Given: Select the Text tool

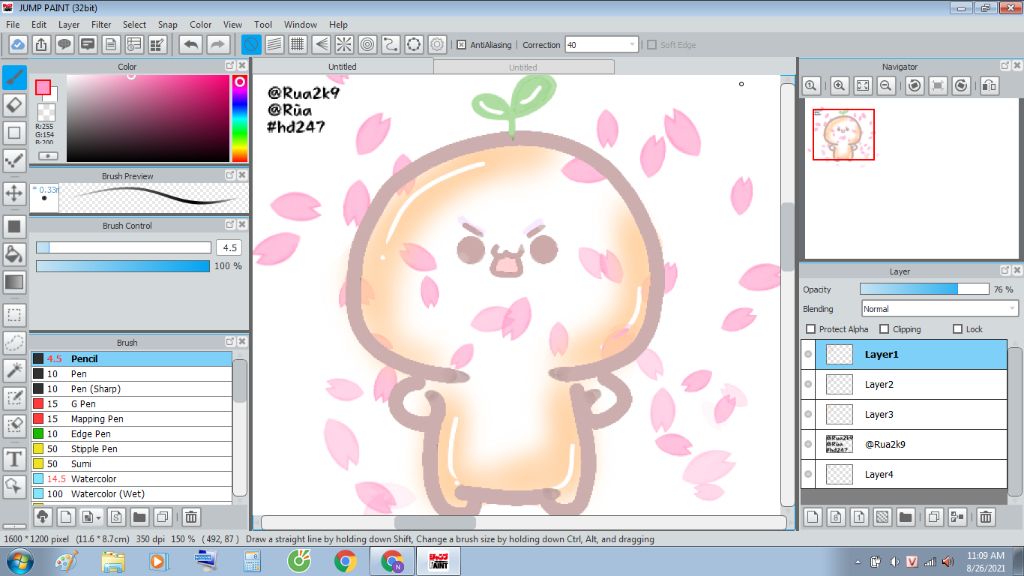Looking at the screenshot, I should 14,459.
